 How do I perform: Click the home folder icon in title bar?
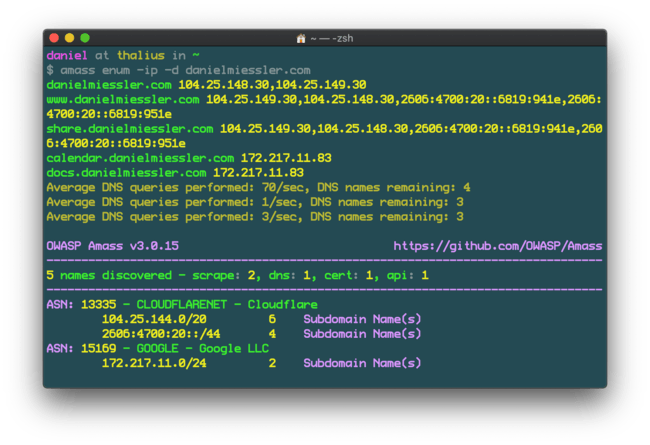tap(301, 39)
